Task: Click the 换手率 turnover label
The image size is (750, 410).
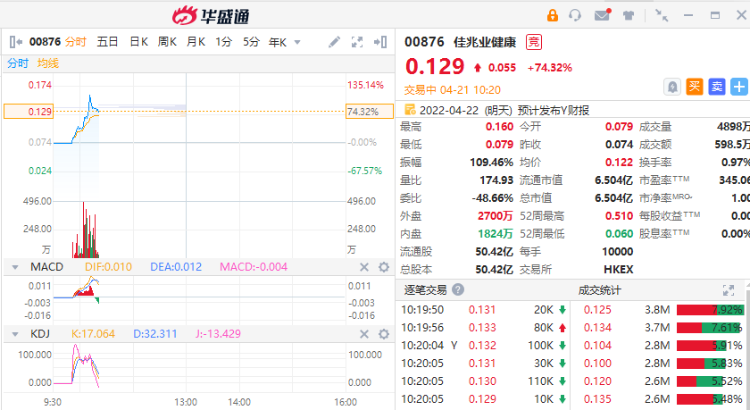Action: [655, 163]
